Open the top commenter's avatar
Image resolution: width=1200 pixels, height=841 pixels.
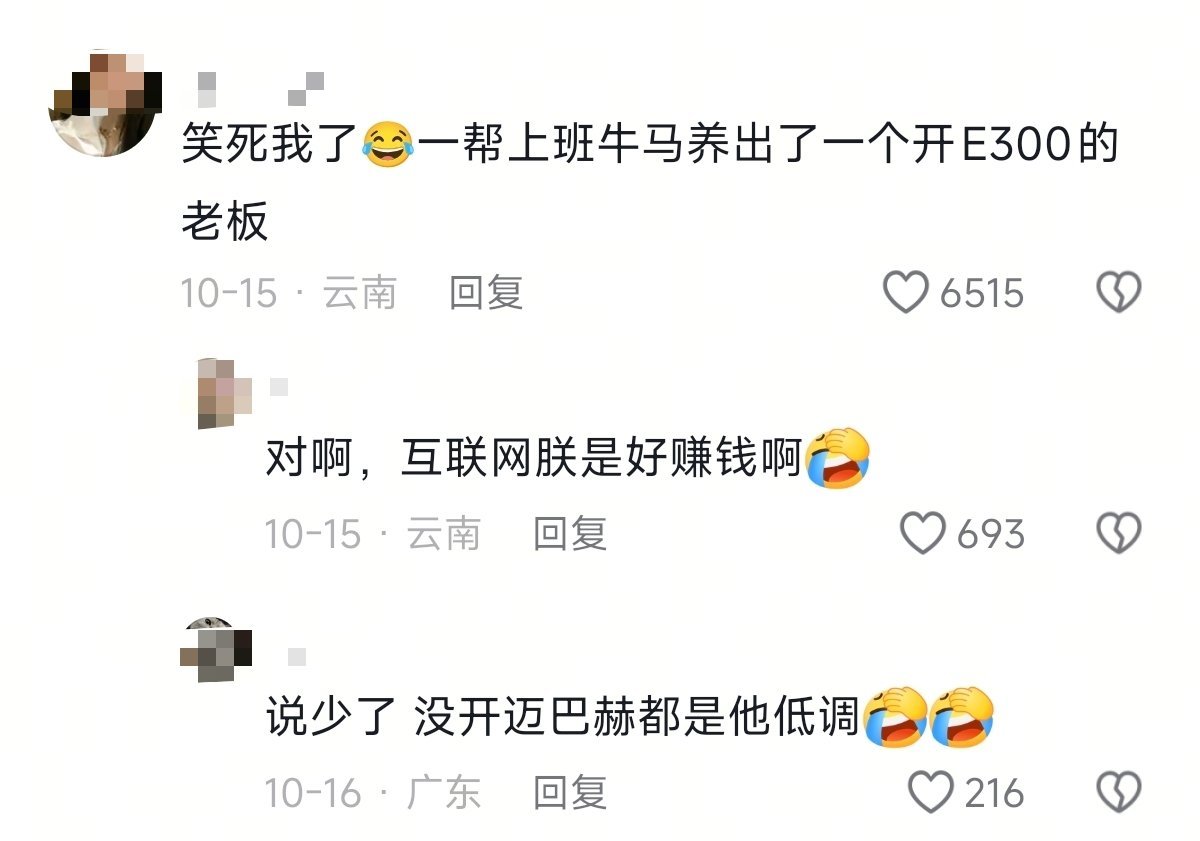[x=100, y=104]
